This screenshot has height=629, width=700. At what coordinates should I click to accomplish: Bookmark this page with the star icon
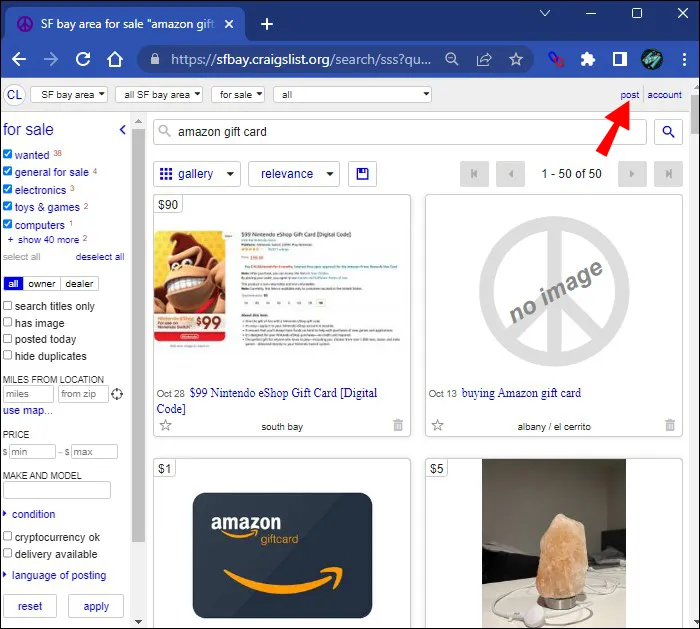pyautogui.click(x=516, y=59)
